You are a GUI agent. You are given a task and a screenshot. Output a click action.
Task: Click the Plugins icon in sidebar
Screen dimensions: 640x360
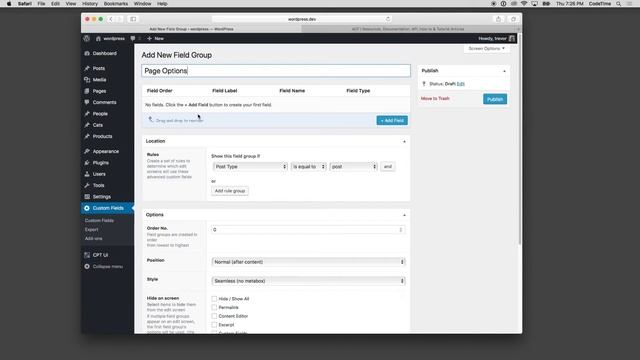[x=87, y=162]
